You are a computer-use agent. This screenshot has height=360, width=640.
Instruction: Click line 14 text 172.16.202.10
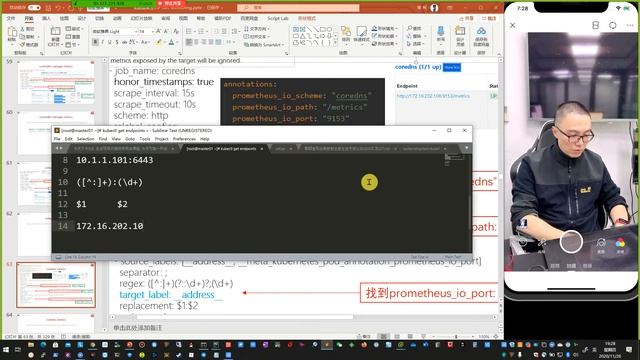pos(110,226)
